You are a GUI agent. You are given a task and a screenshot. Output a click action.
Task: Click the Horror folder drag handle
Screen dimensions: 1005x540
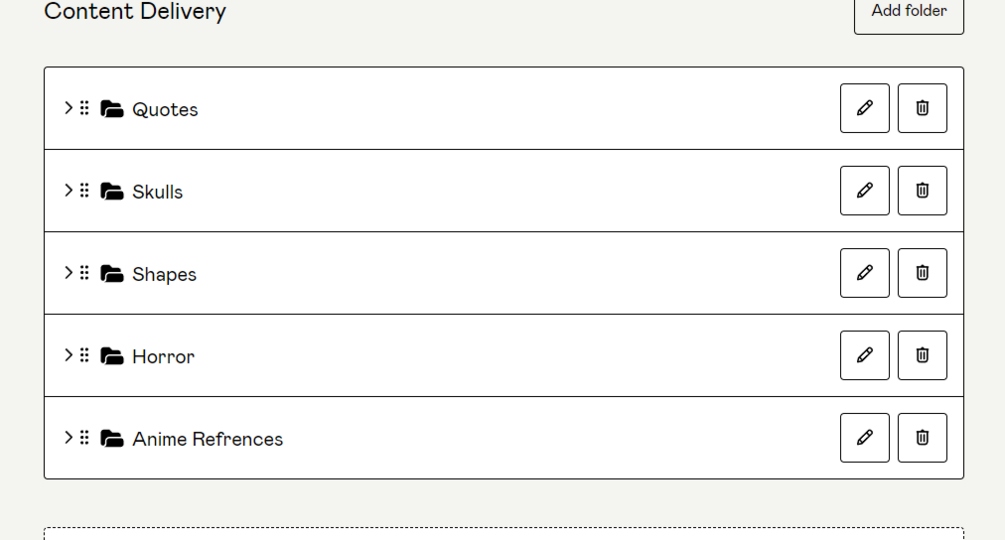85,355
